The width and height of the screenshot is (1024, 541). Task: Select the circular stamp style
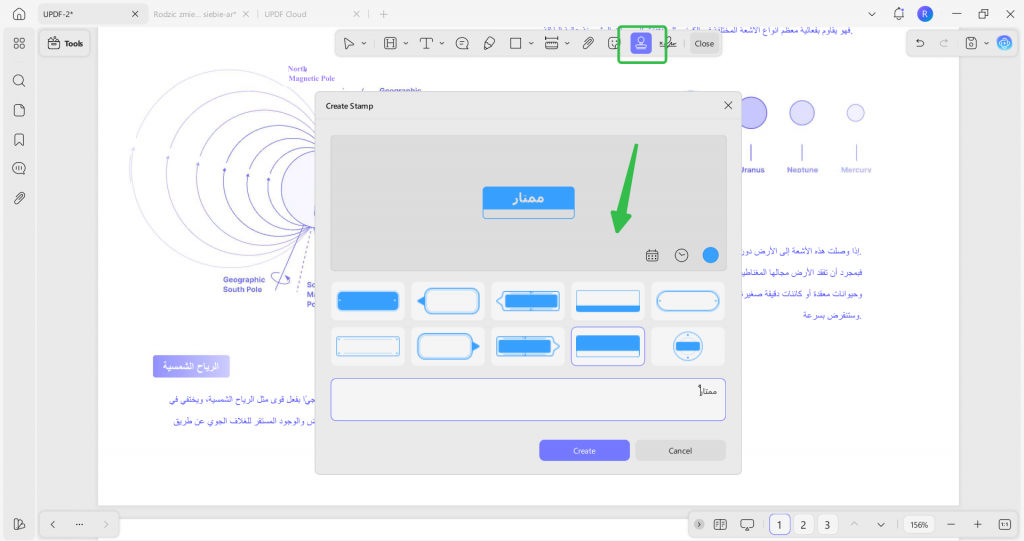[688, 346]
